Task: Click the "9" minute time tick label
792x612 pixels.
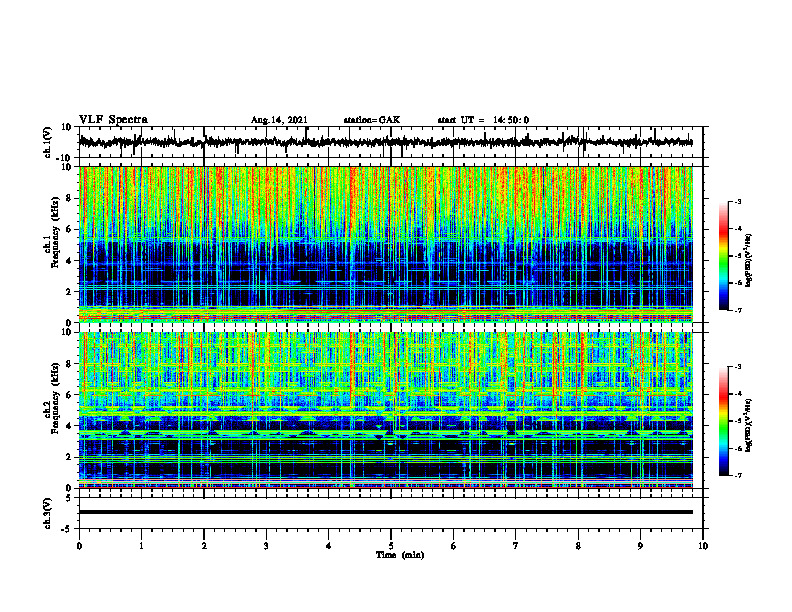Action: click(640, 546)
